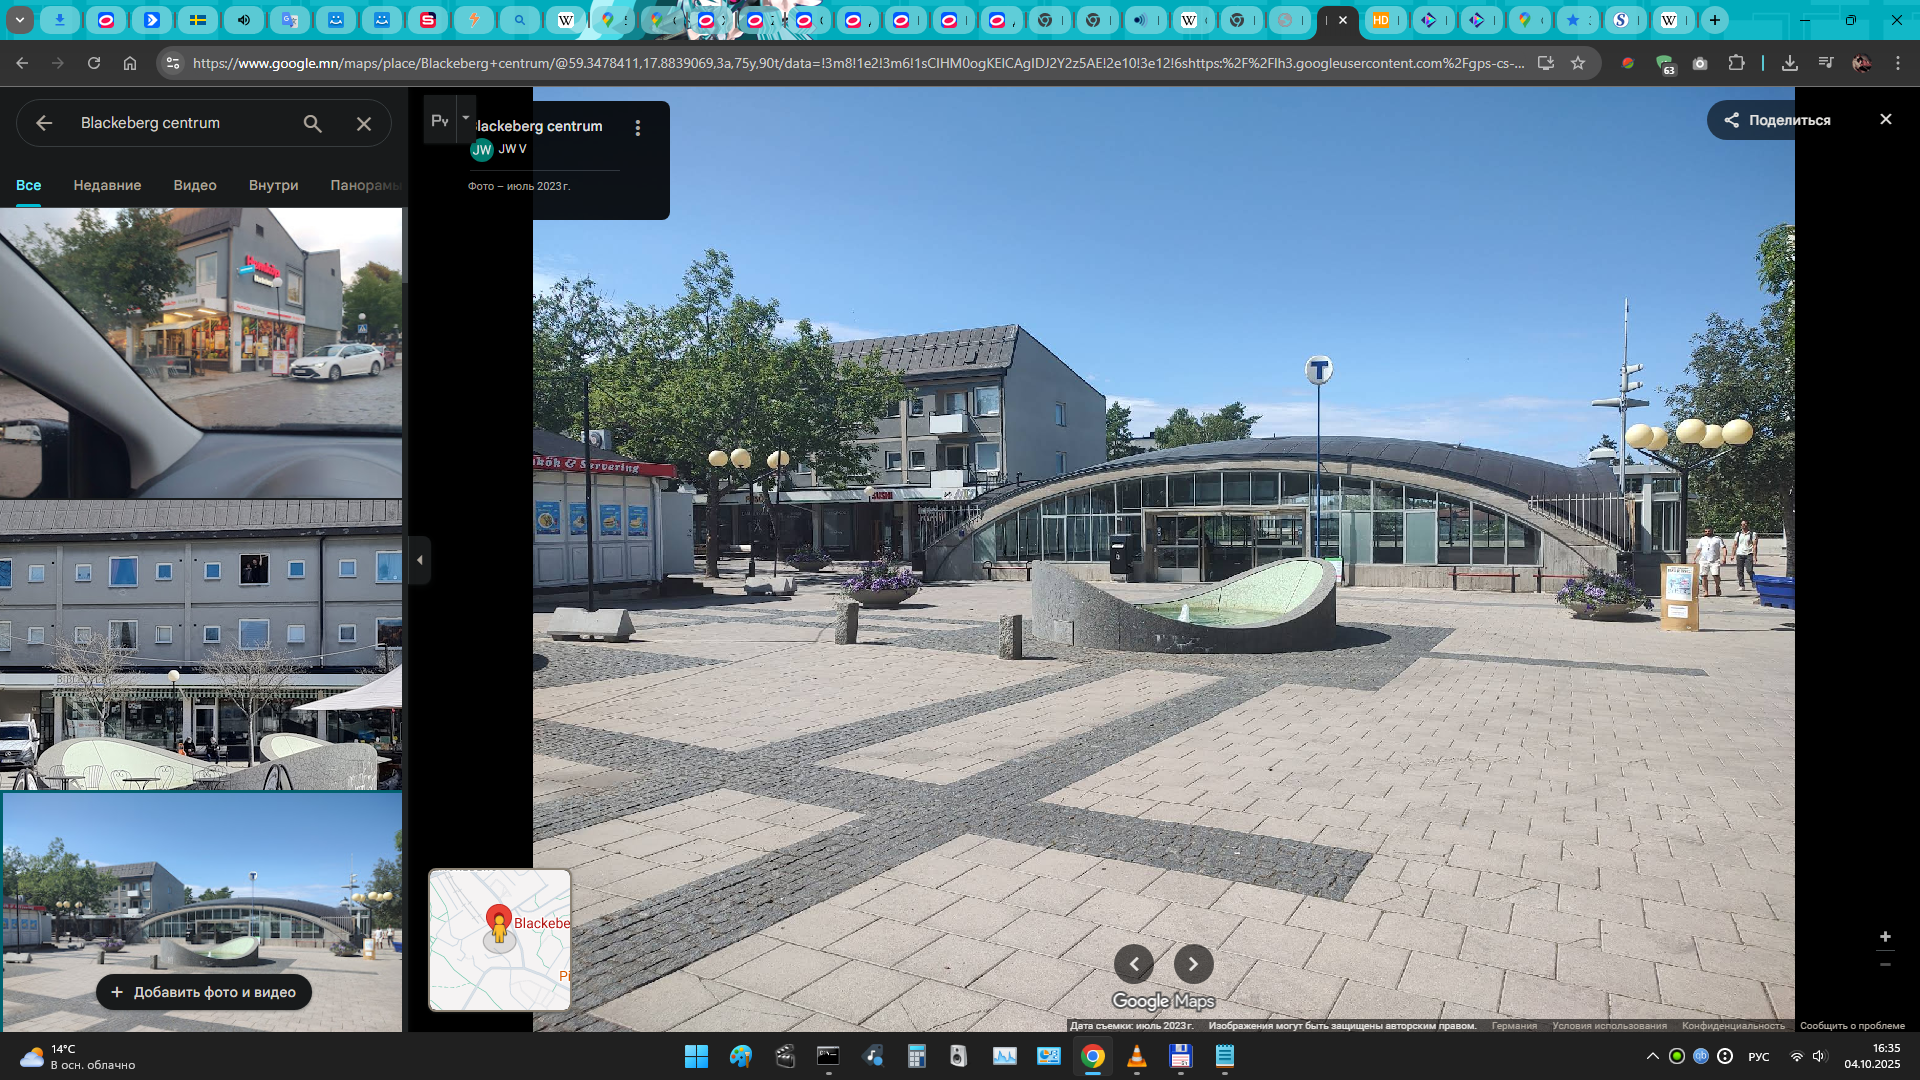
Task: Switch to the Внутри tab
Action: (273, 185)
